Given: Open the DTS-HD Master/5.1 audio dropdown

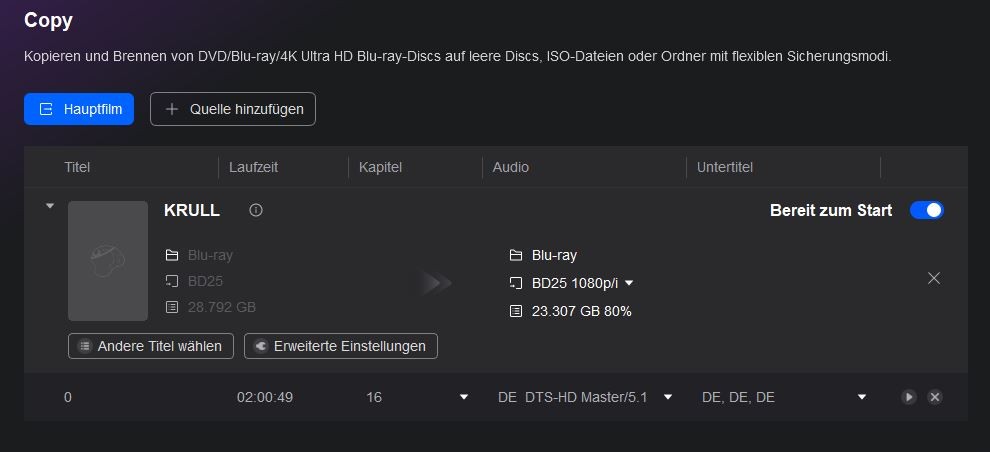Looking at the screenshot, I should [667, 397].
